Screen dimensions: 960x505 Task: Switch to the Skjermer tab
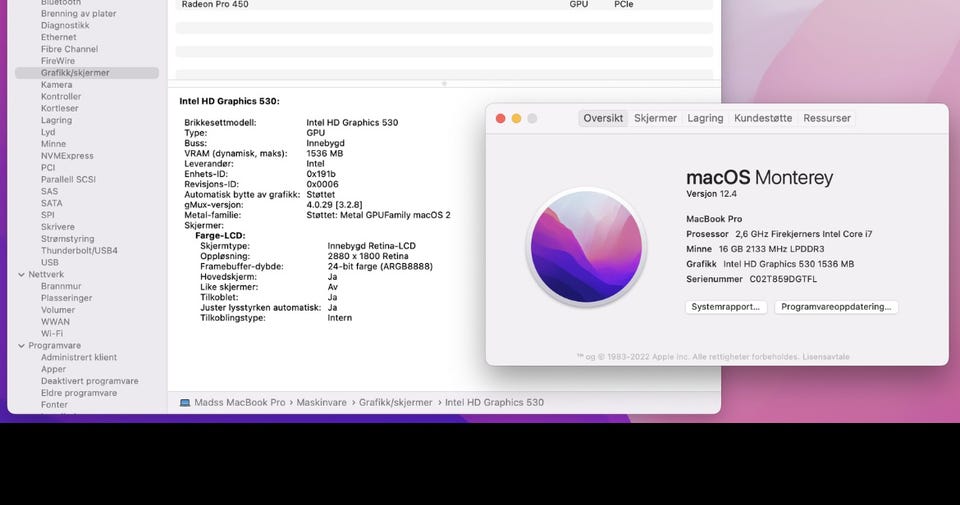[655, 118]
